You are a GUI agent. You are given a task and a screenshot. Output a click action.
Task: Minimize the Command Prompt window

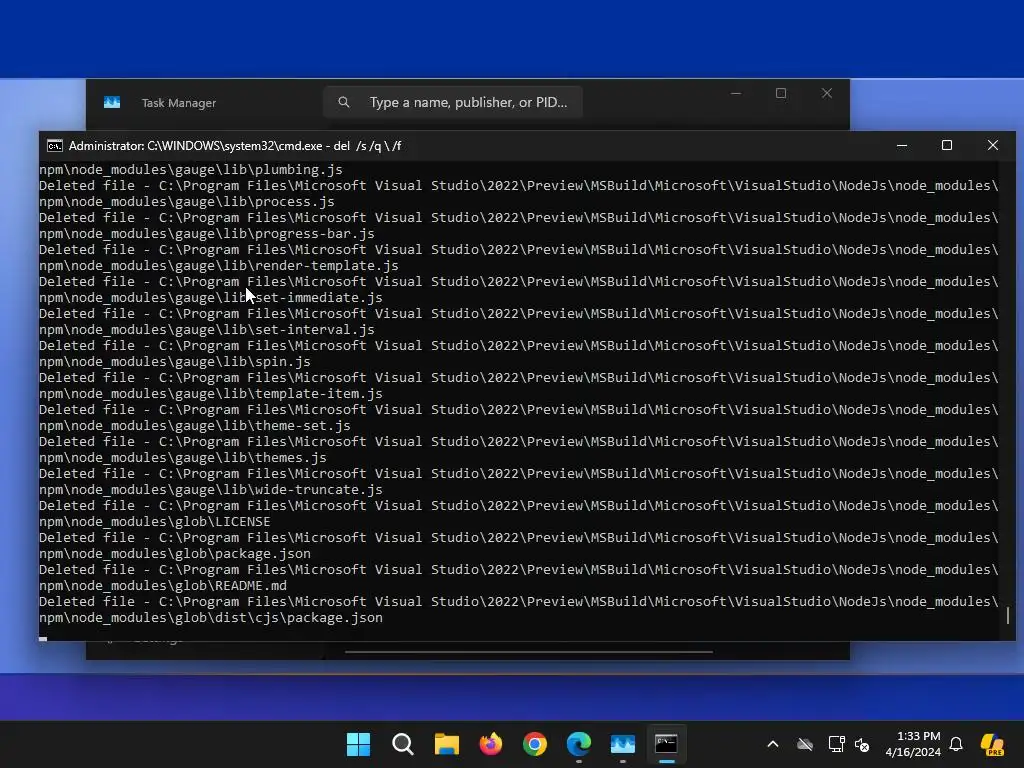[x=902, y=146]
